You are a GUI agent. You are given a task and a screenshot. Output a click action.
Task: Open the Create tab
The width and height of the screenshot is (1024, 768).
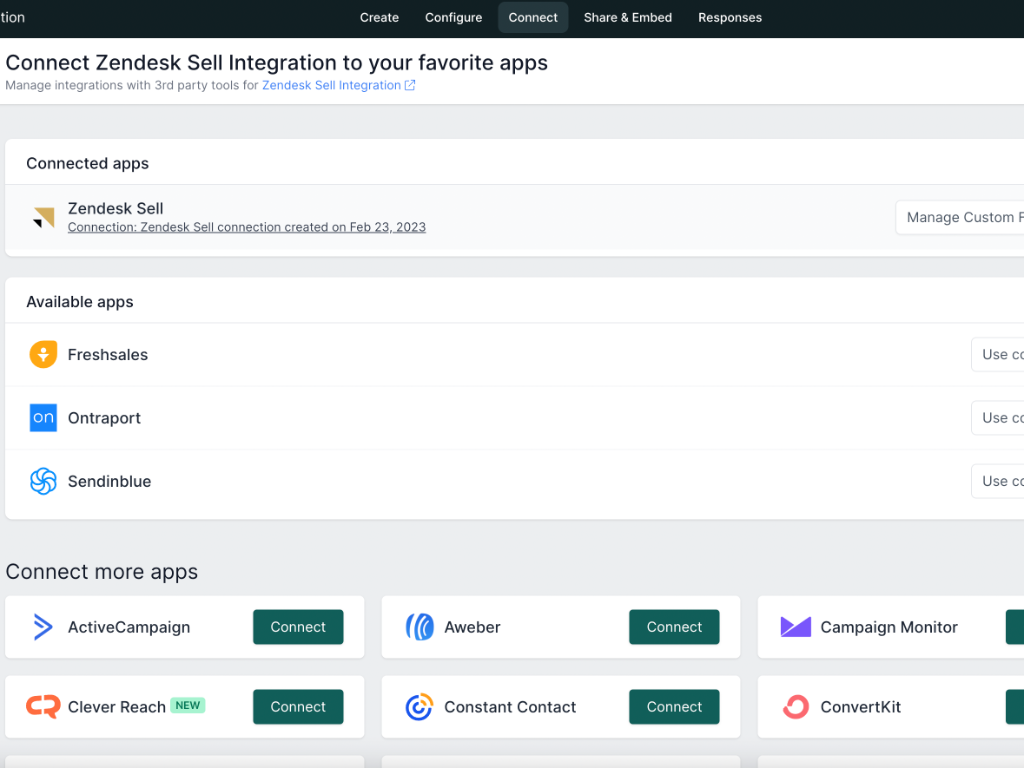coord(379,18)
